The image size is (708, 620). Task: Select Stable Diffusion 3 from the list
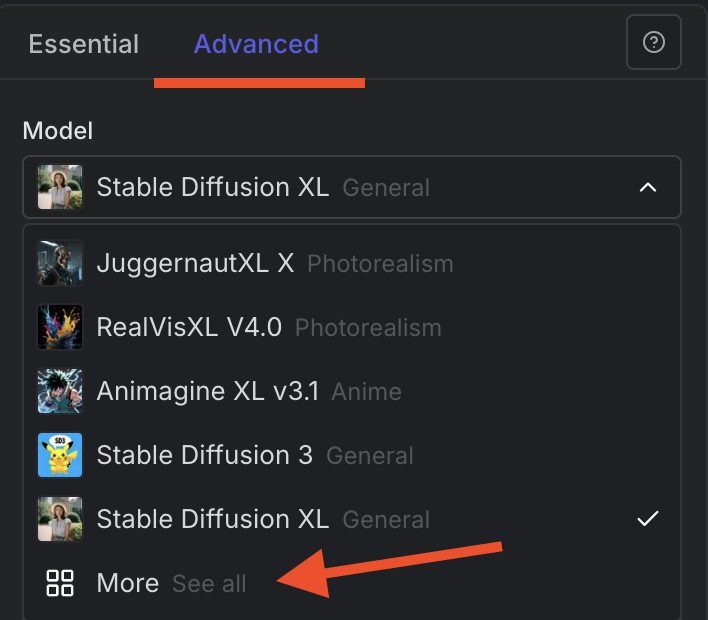pos(204,455)
